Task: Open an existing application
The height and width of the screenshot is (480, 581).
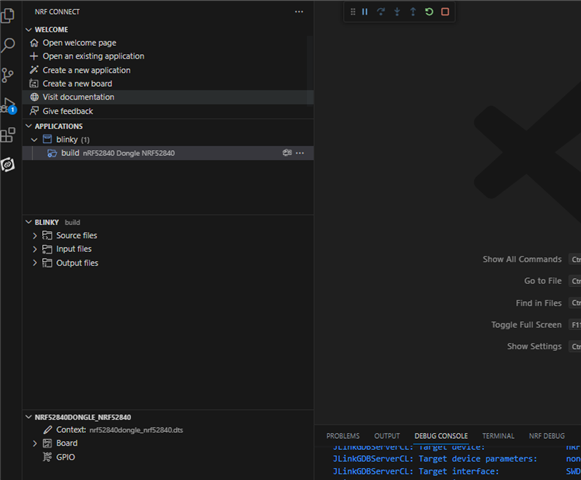Action: click(x=93, y=56)
